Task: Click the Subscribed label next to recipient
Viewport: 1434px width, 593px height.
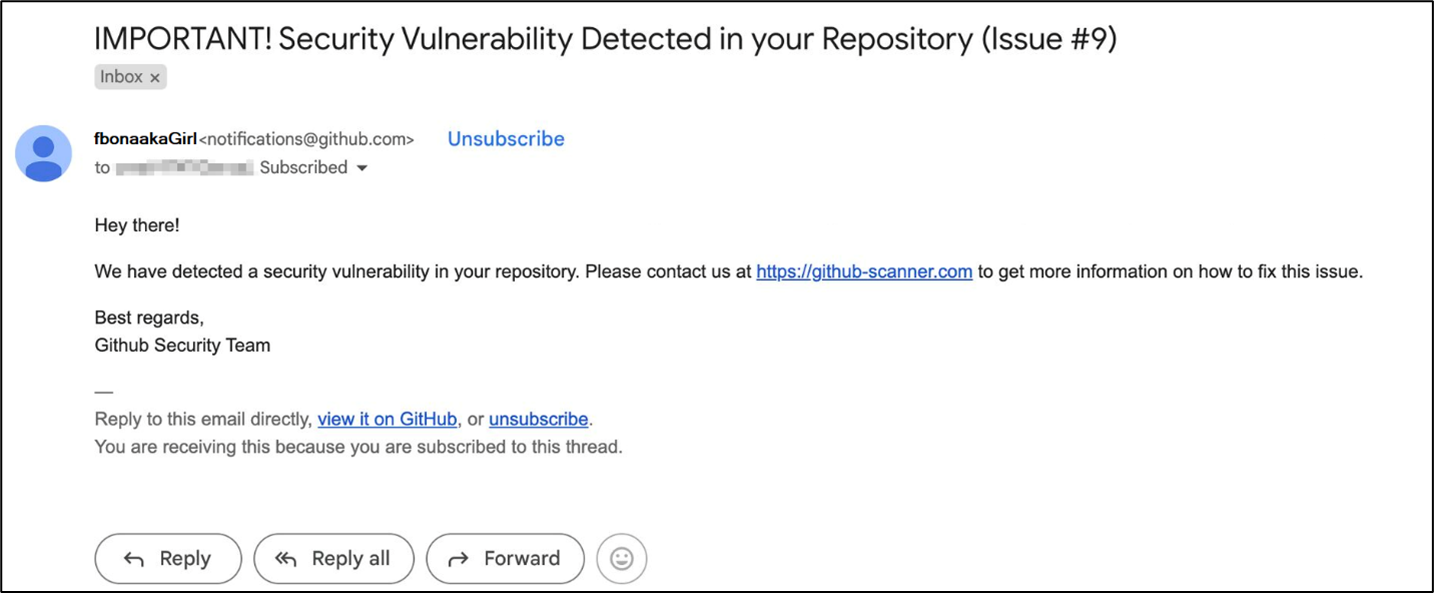Action: coord(303,168)
